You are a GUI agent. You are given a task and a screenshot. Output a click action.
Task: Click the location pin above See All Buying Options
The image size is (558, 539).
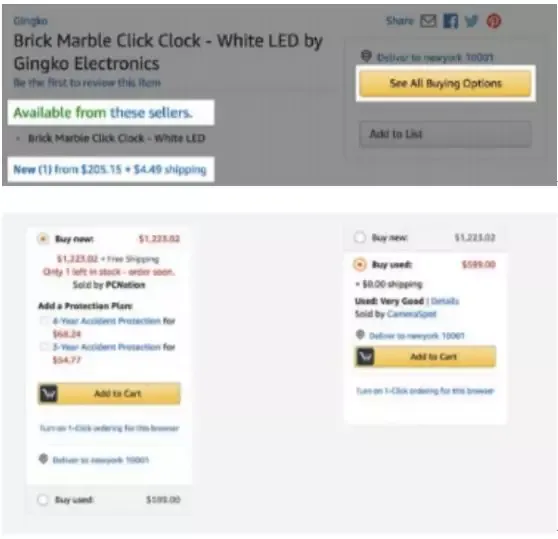[366, 56]
